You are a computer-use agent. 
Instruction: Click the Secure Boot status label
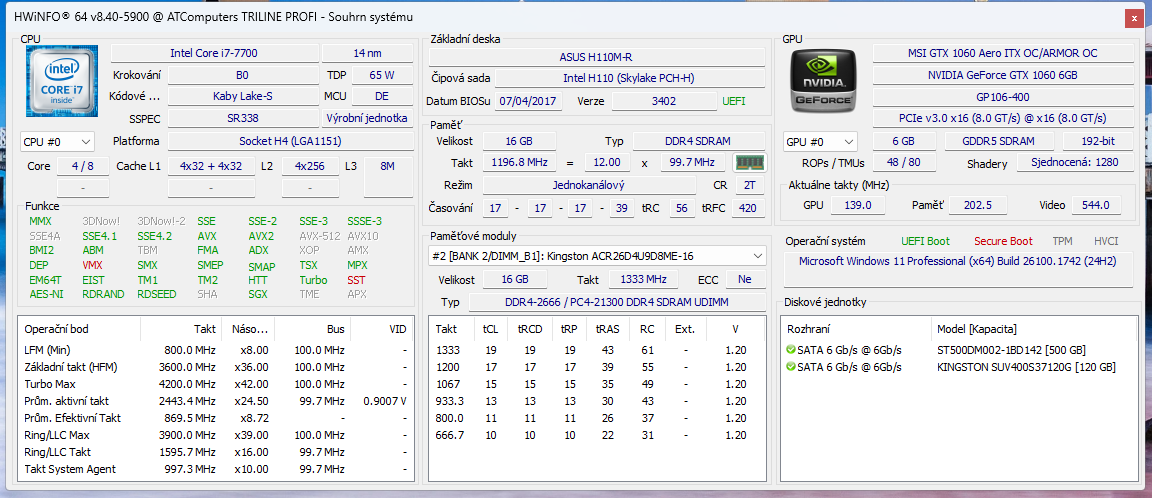tap(1003, 241)
